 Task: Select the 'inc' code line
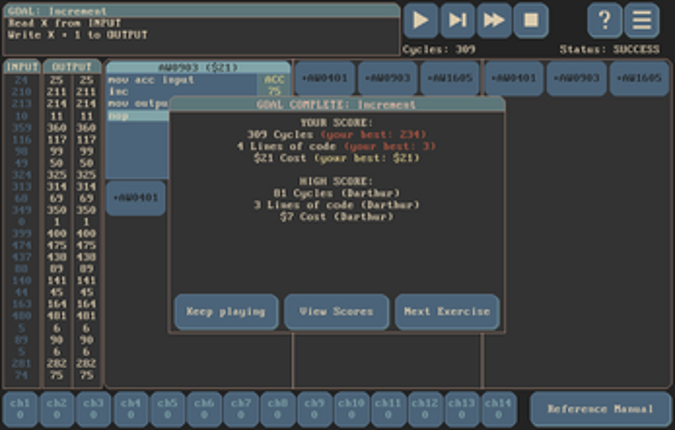coord(181,92)
